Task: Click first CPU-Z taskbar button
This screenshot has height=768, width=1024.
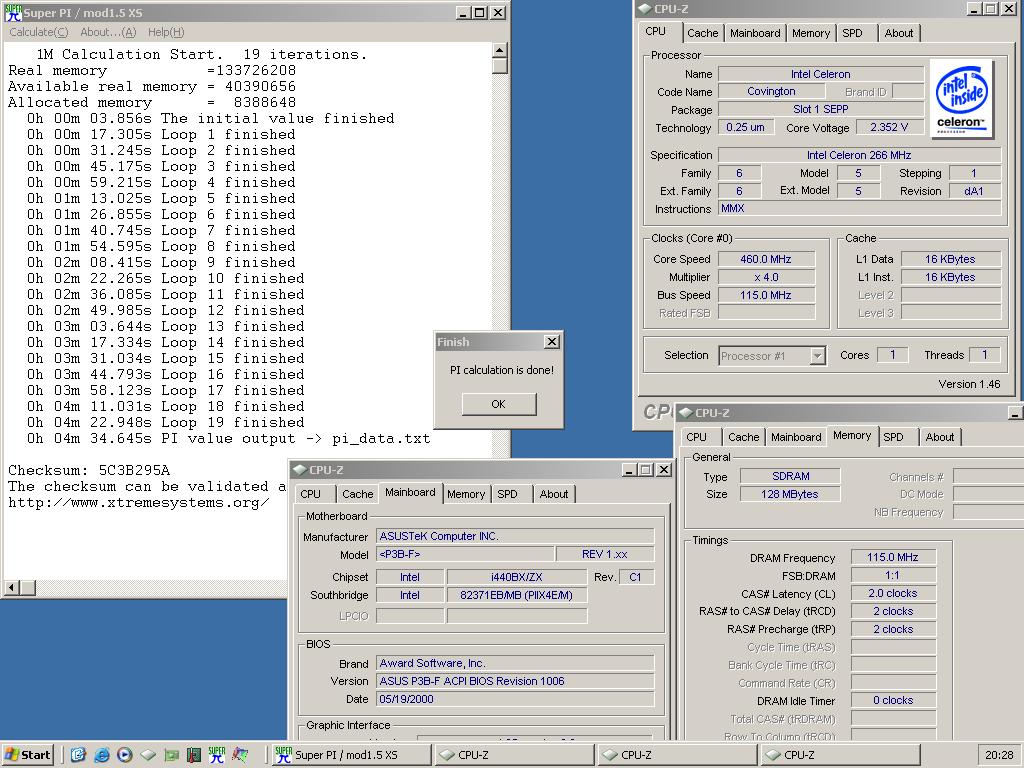Action: pyautogui.click(x=515, y=754)
